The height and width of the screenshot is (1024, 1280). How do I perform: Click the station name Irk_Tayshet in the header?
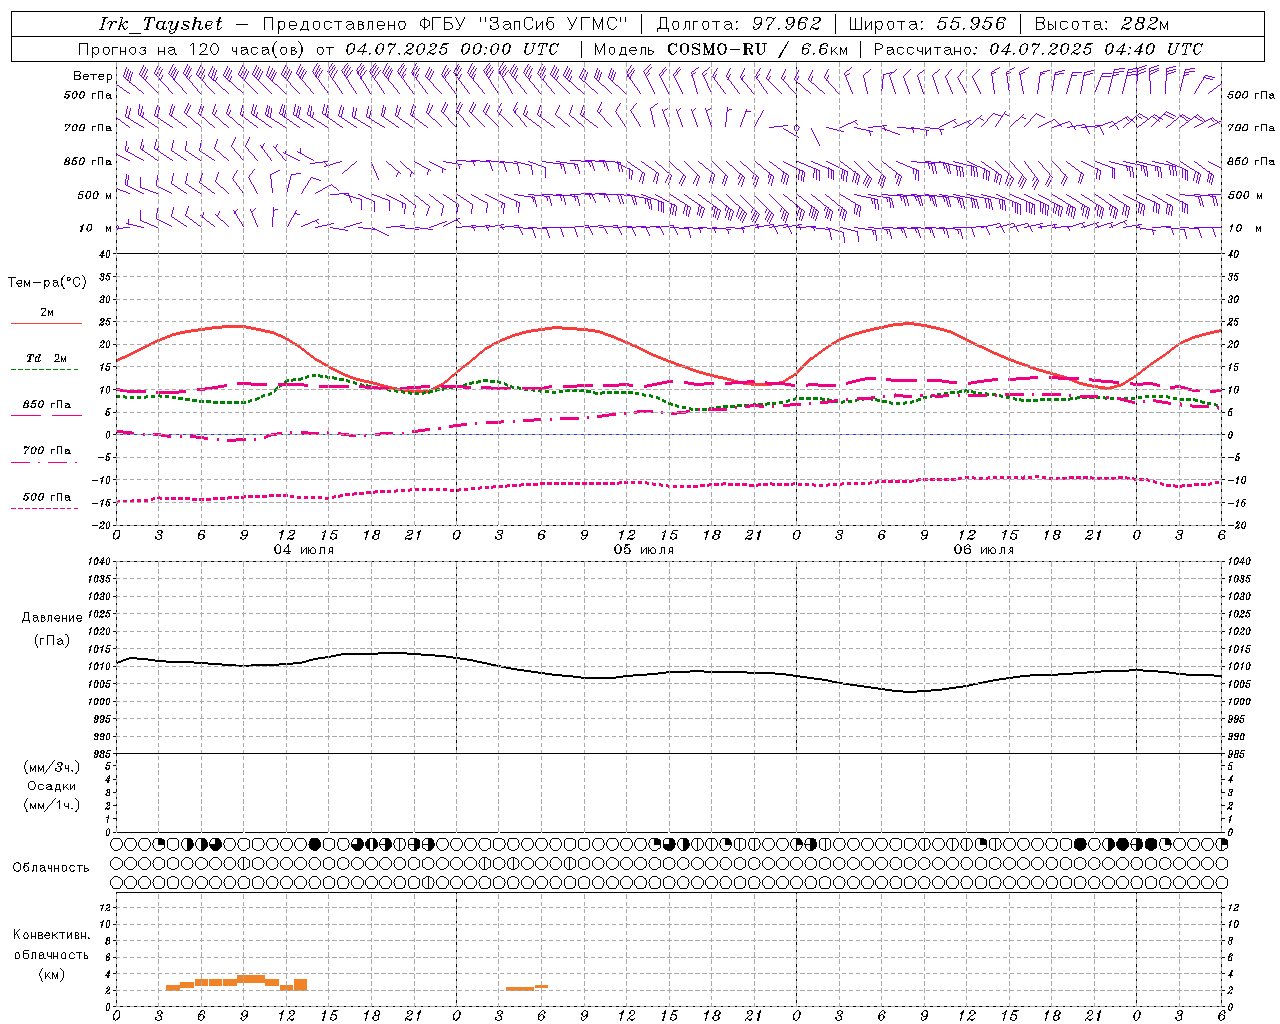click(161, 24)
